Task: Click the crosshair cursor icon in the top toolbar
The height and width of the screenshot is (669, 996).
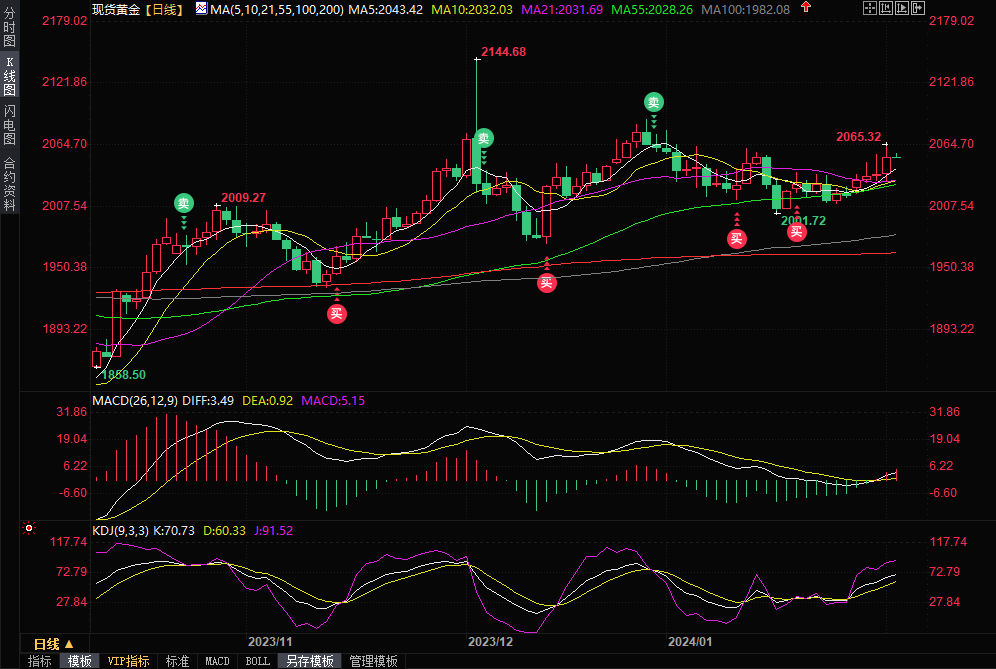Action: point(869,9)
